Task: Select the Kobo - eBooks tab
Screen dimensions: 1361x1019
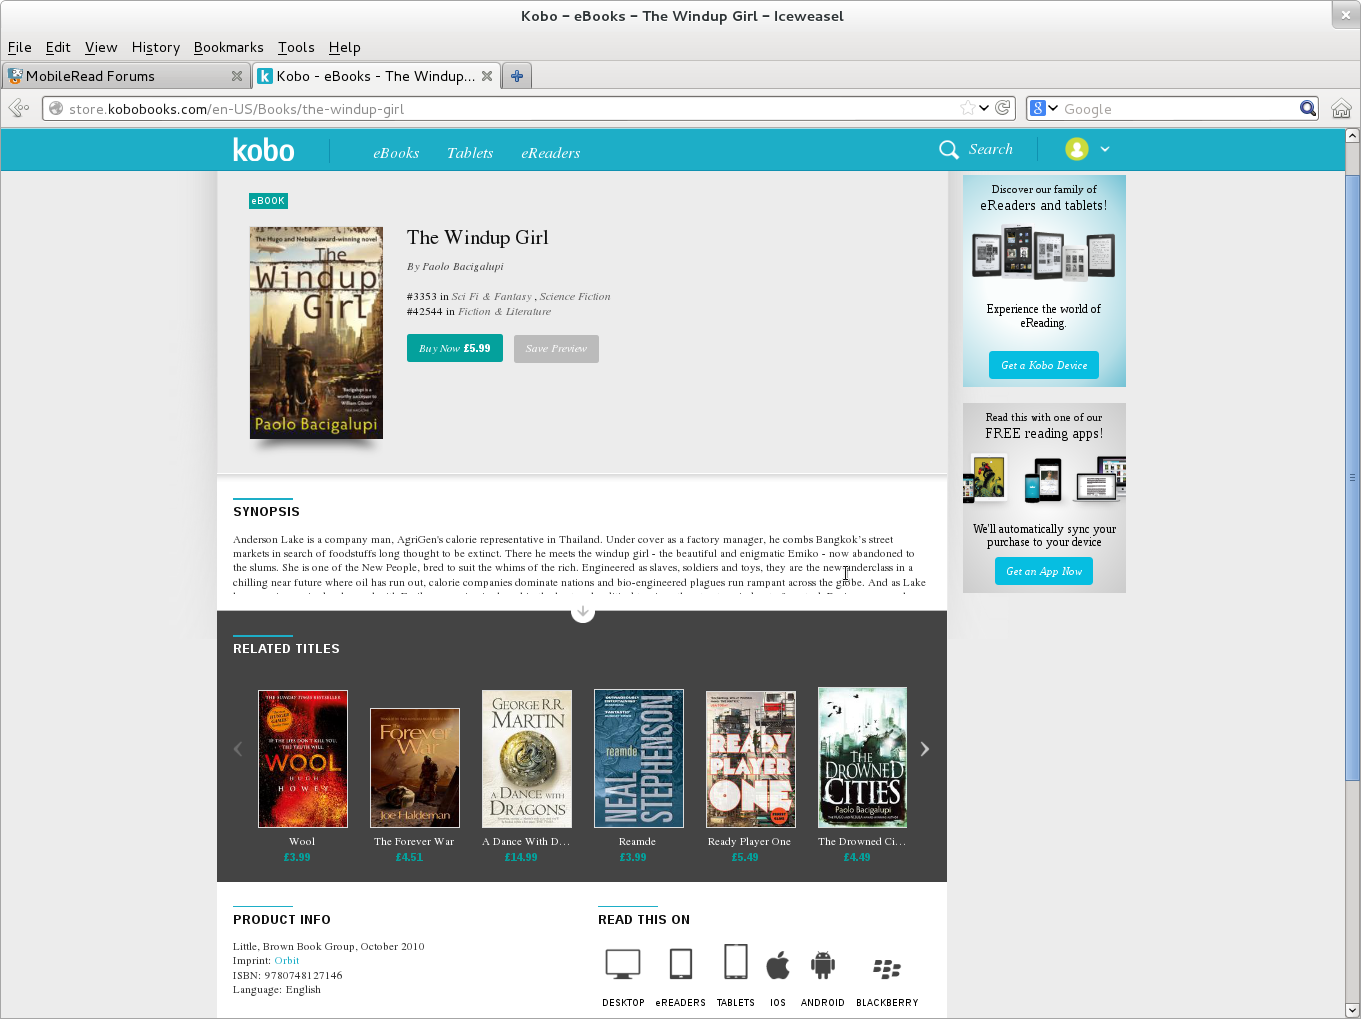Action: tap(376, 76)
